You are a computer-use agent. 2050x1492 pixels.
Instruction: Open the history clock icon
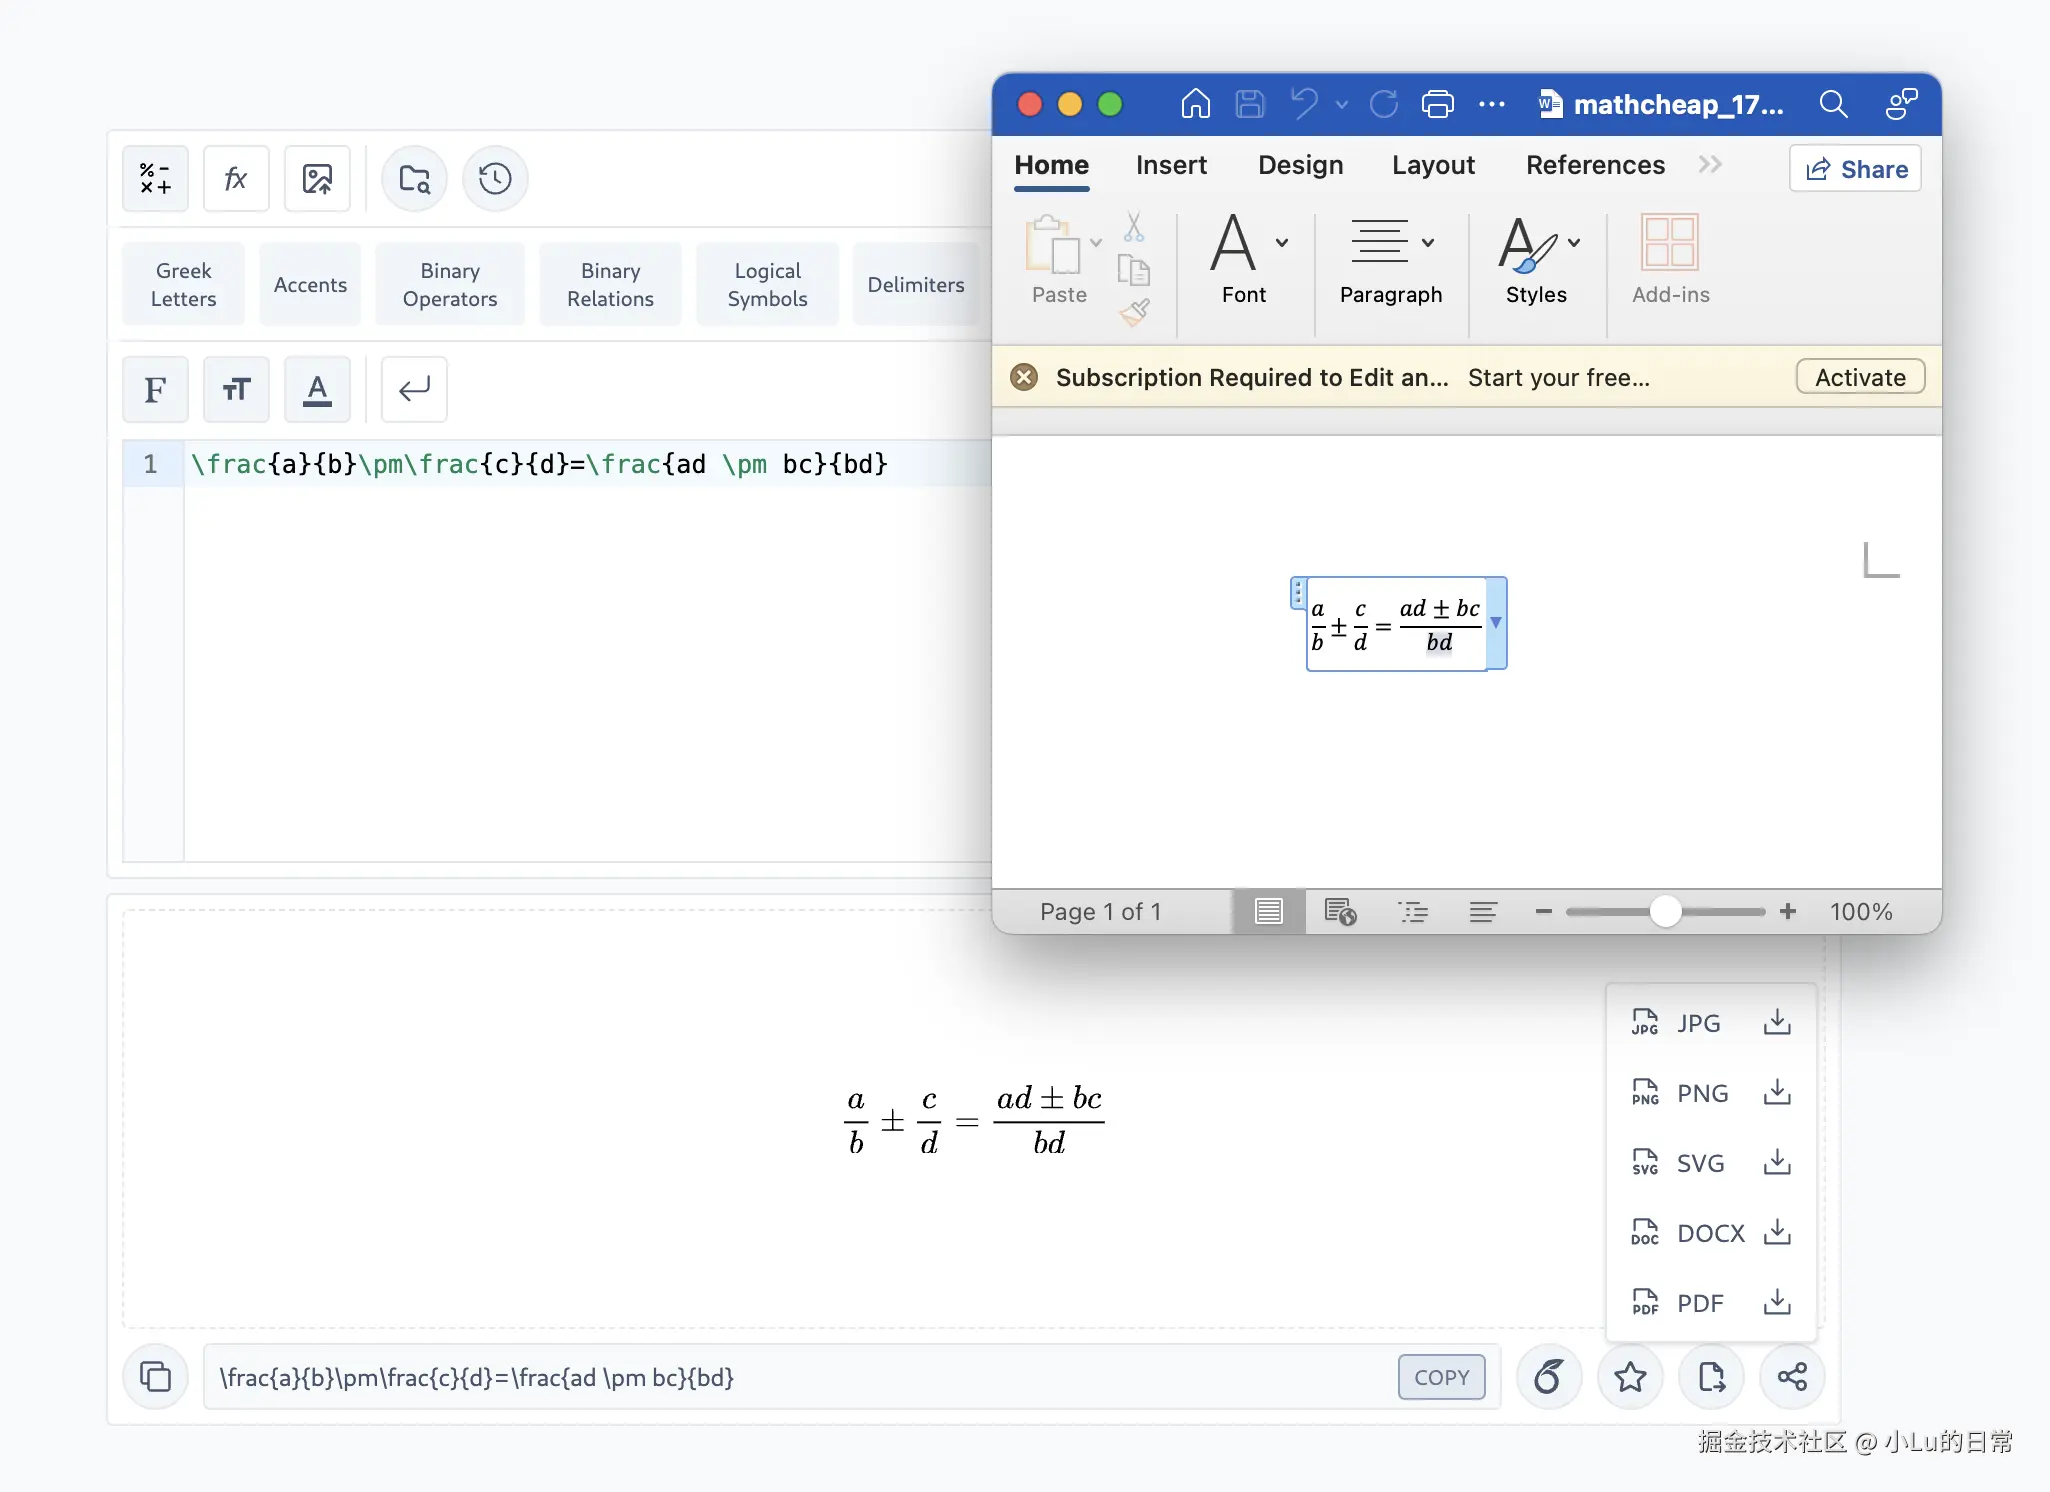pos(495,179)
